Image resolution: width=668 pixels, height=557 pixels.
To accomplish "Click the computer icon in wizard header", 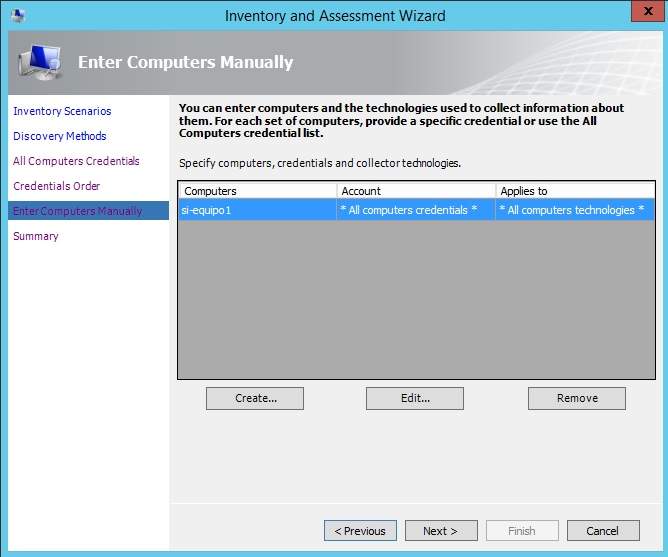I will tap(41, 63).
